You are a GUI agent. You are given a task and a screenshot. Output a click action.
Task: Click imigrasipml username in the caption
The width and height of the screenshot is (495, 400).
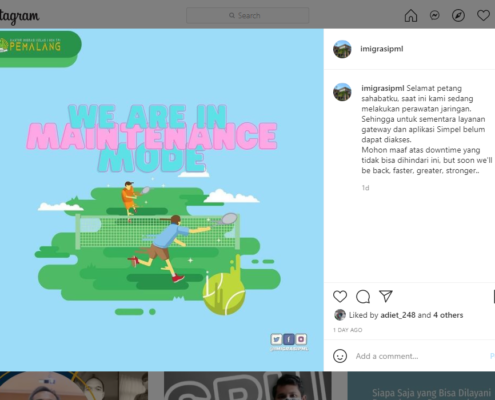[x=383, y=88]
